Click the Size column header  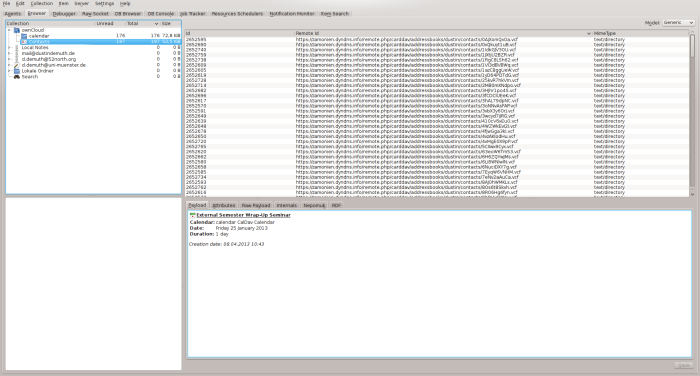click(170, 23)
